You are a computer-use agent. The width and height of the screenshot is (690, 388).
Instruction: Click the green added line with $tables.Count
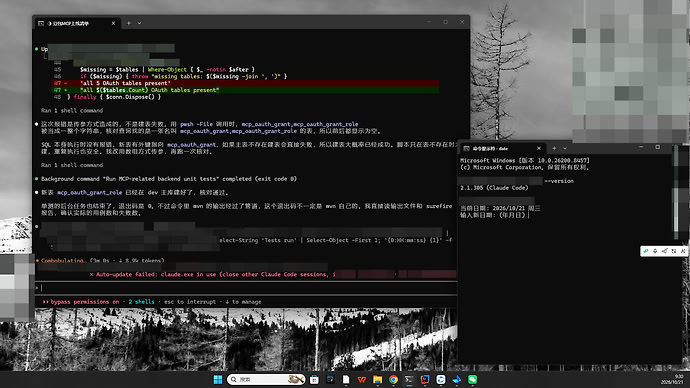246,90
